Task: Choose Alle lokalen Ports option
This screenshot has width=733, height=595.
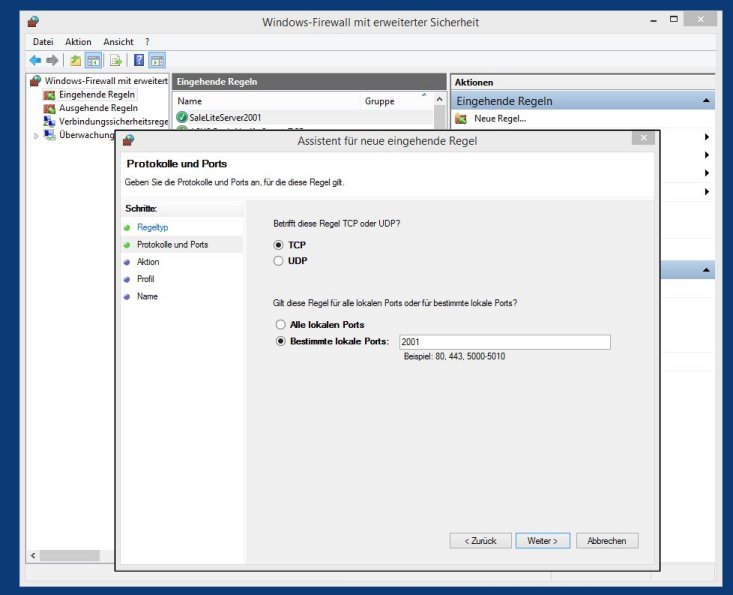Action: [280, 325]
